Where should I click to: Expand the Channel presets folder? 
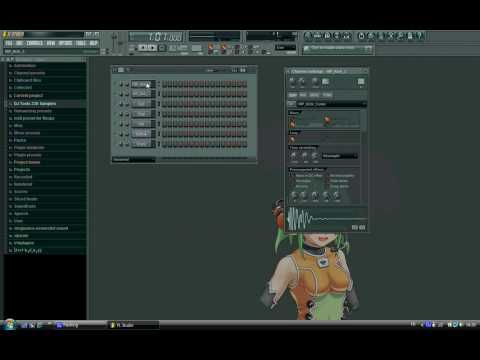click(x=29, y=73)
